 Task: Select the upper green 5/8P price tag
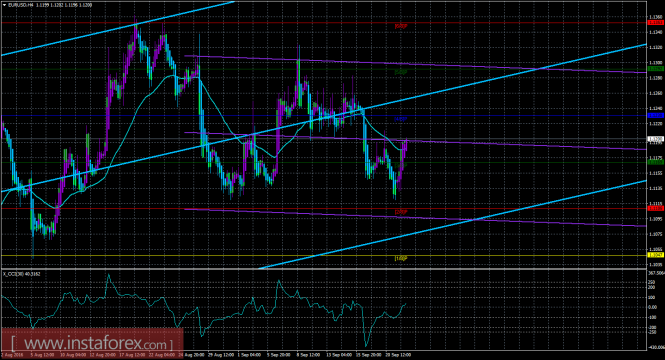[656, 69]
